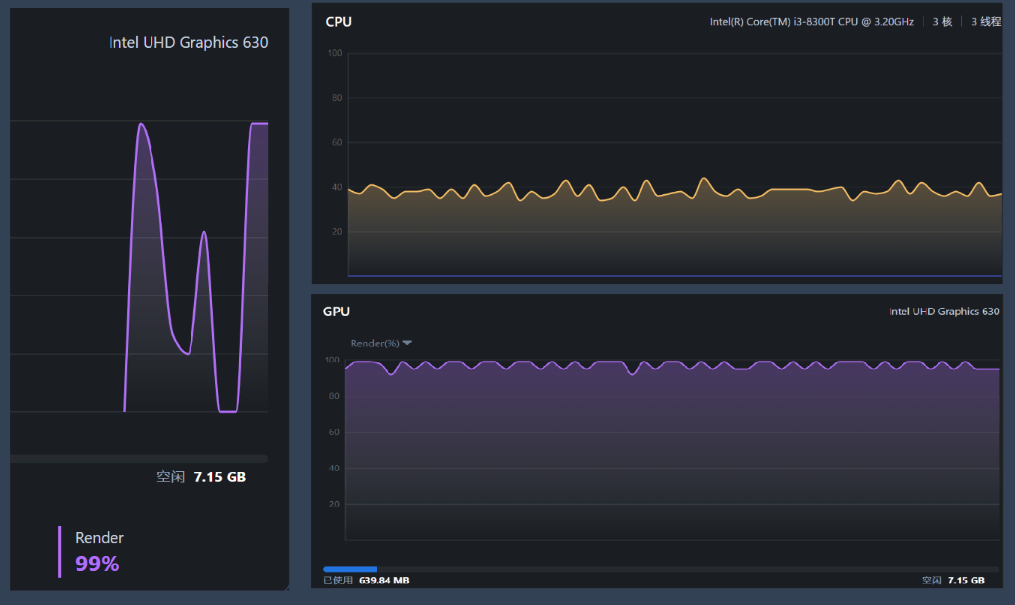Click the blue GPU memory usage bar
This screenshot has height=605, width=1015.
[350, 569]
